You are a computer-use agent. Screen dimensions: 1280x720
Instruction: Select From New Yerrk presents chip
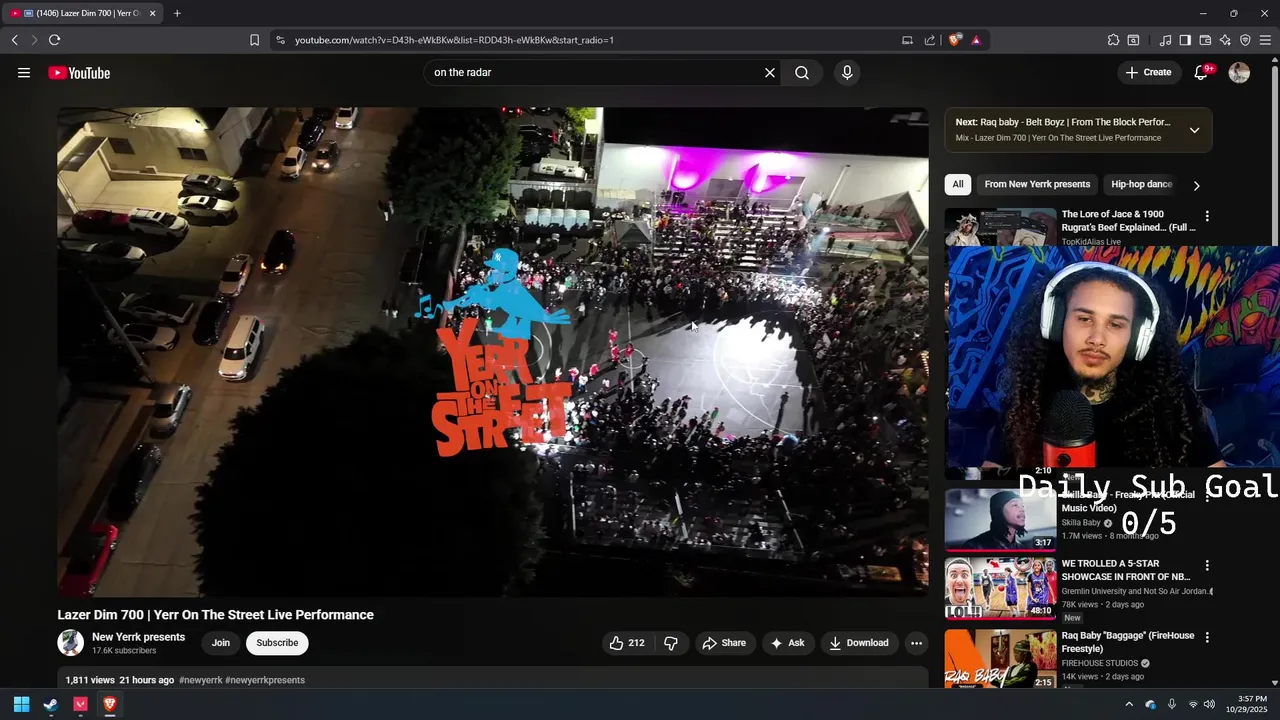click(1037, 184)
